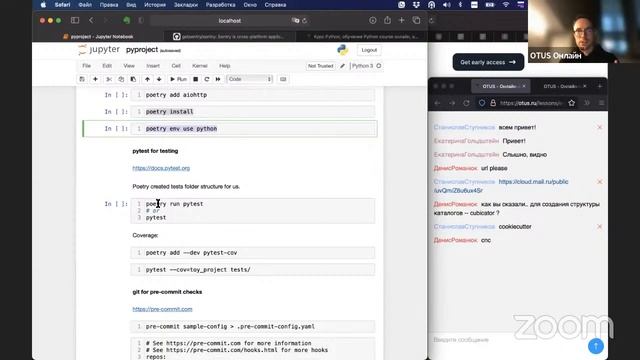
Task: Click the Get early access button
Action: [x=488, y=62]
